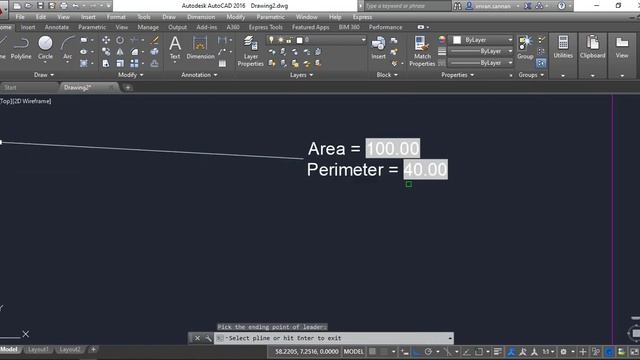Viewport: 640px width, 360px height.
Task: Open the ByLayer linetype dropdown
Action: (481, 63)
